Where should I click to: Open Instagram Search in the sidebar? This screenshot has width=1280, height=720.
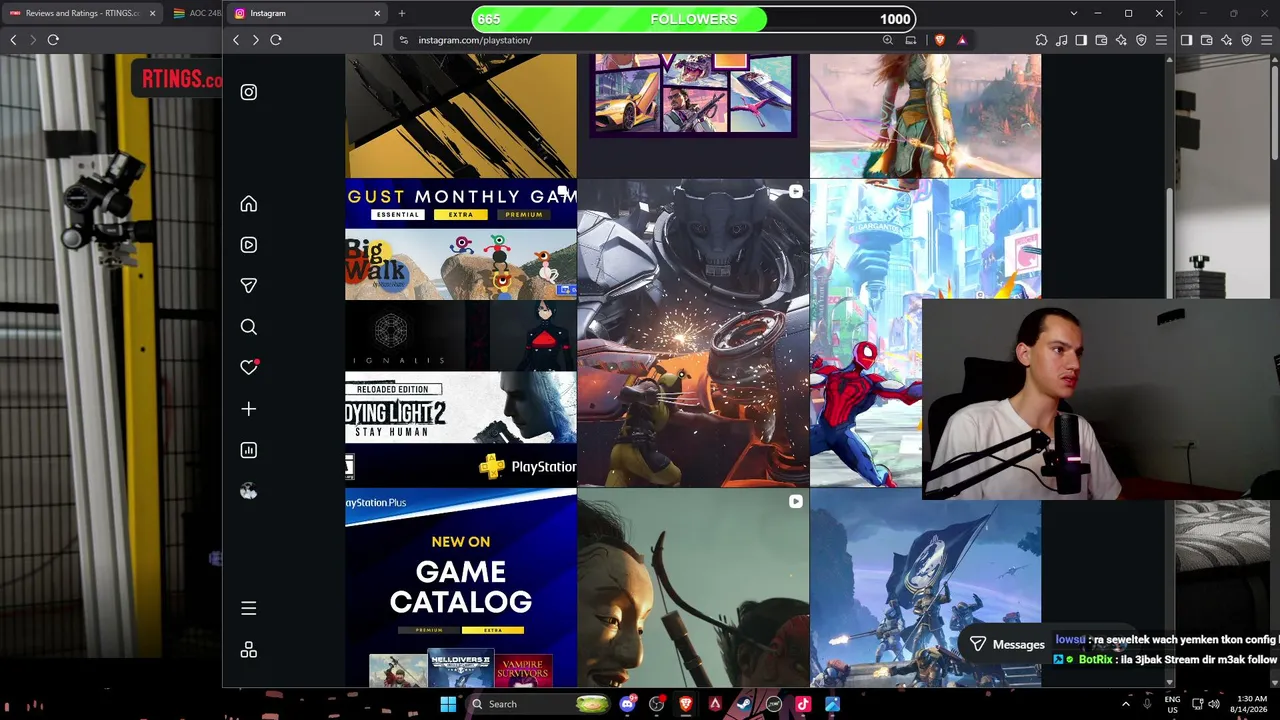[x=249, y=327]
